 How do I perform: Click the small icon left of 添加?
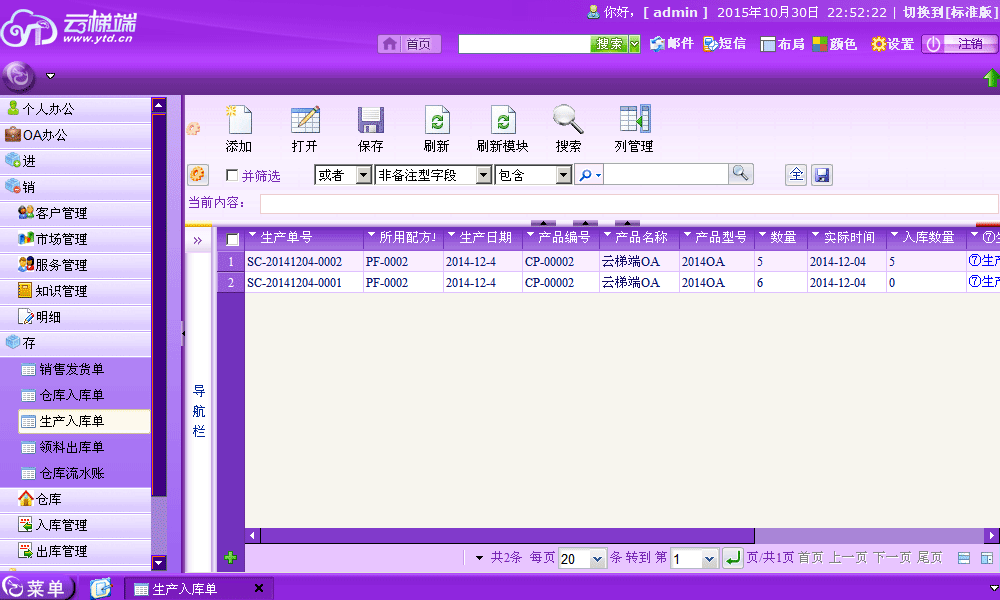193,128
